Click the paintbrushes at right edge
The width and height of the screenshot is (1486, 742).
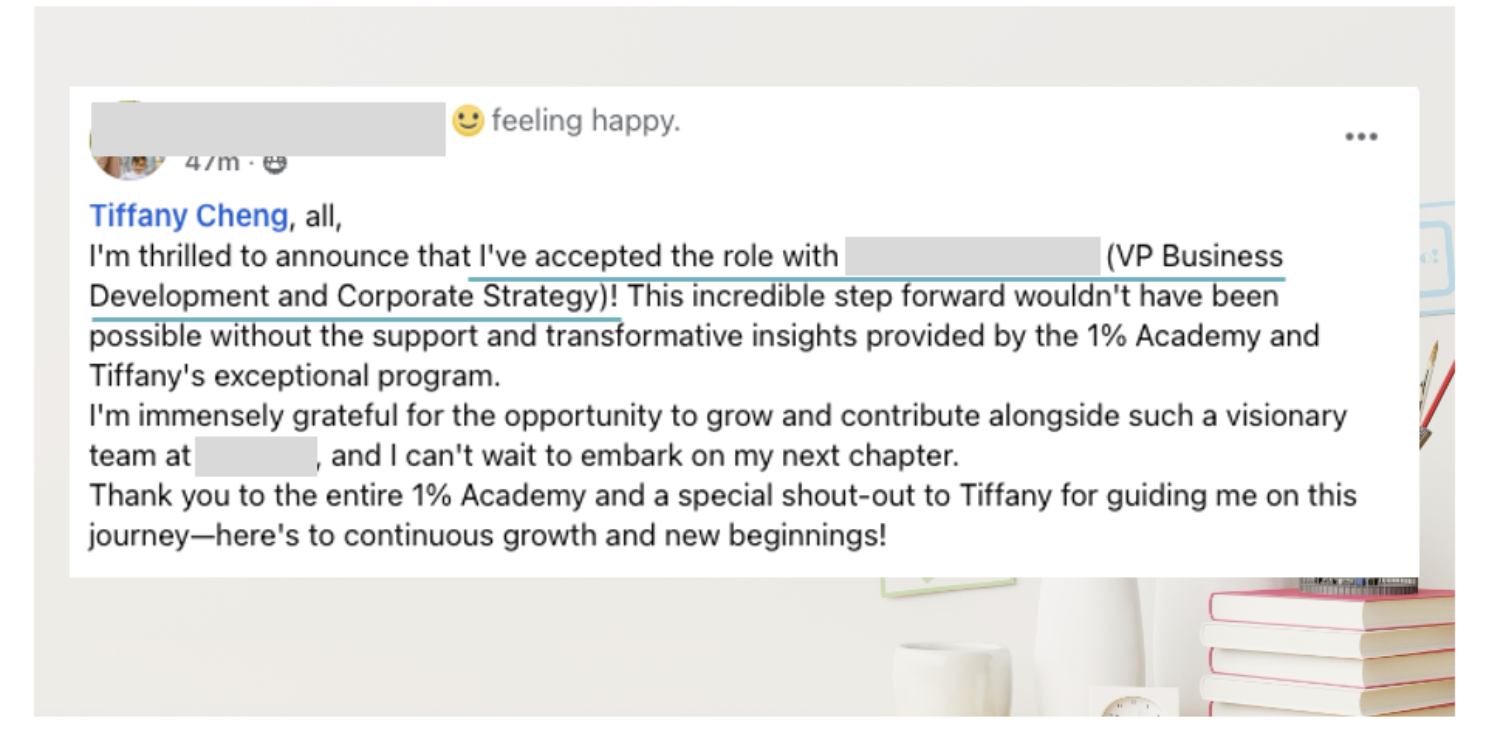click(x=1435, y=390)
